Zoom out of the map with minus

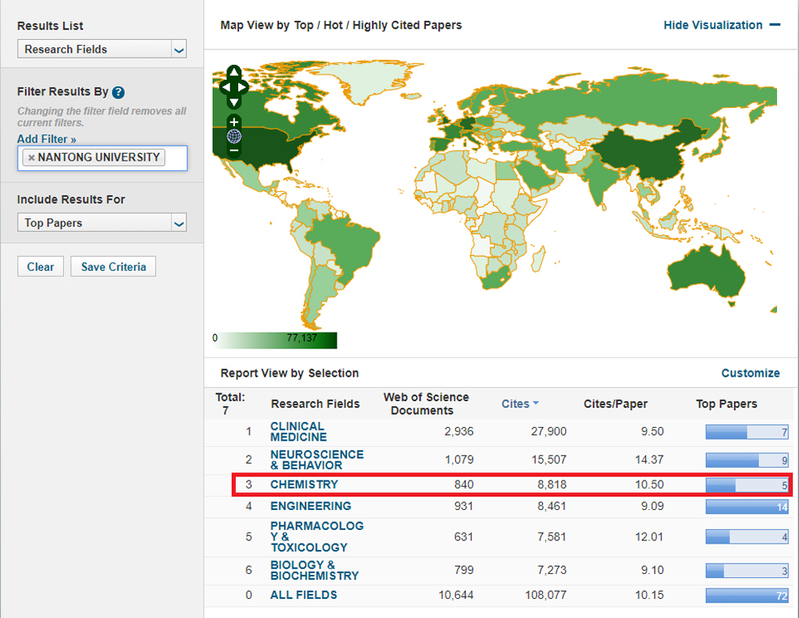[234, 151]
